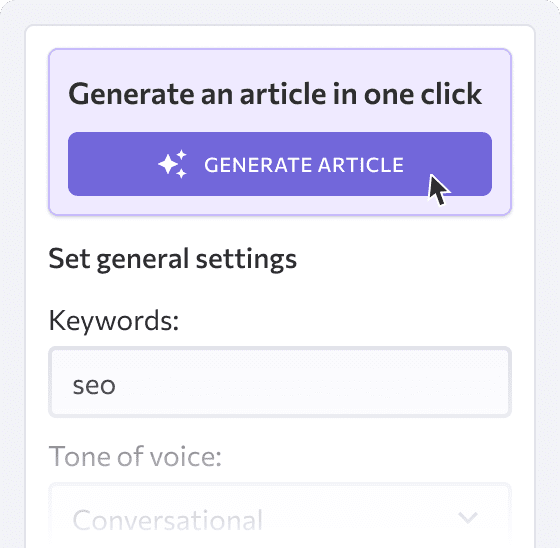Click the 'Keywords:' label

pyautogui.click(x=114, y=321)
